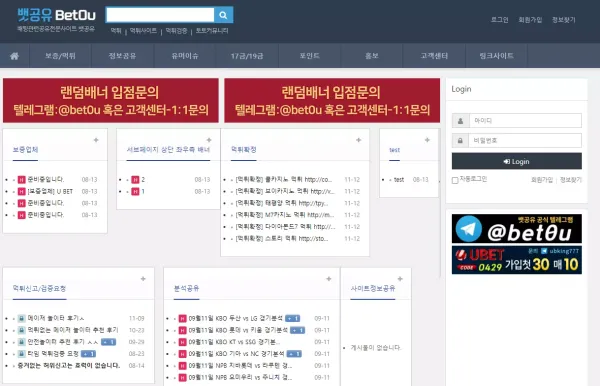The width and height of the screenshot is (600, 386).
Task: Open the 유머이슈 navigation menu
Action: 185,56
